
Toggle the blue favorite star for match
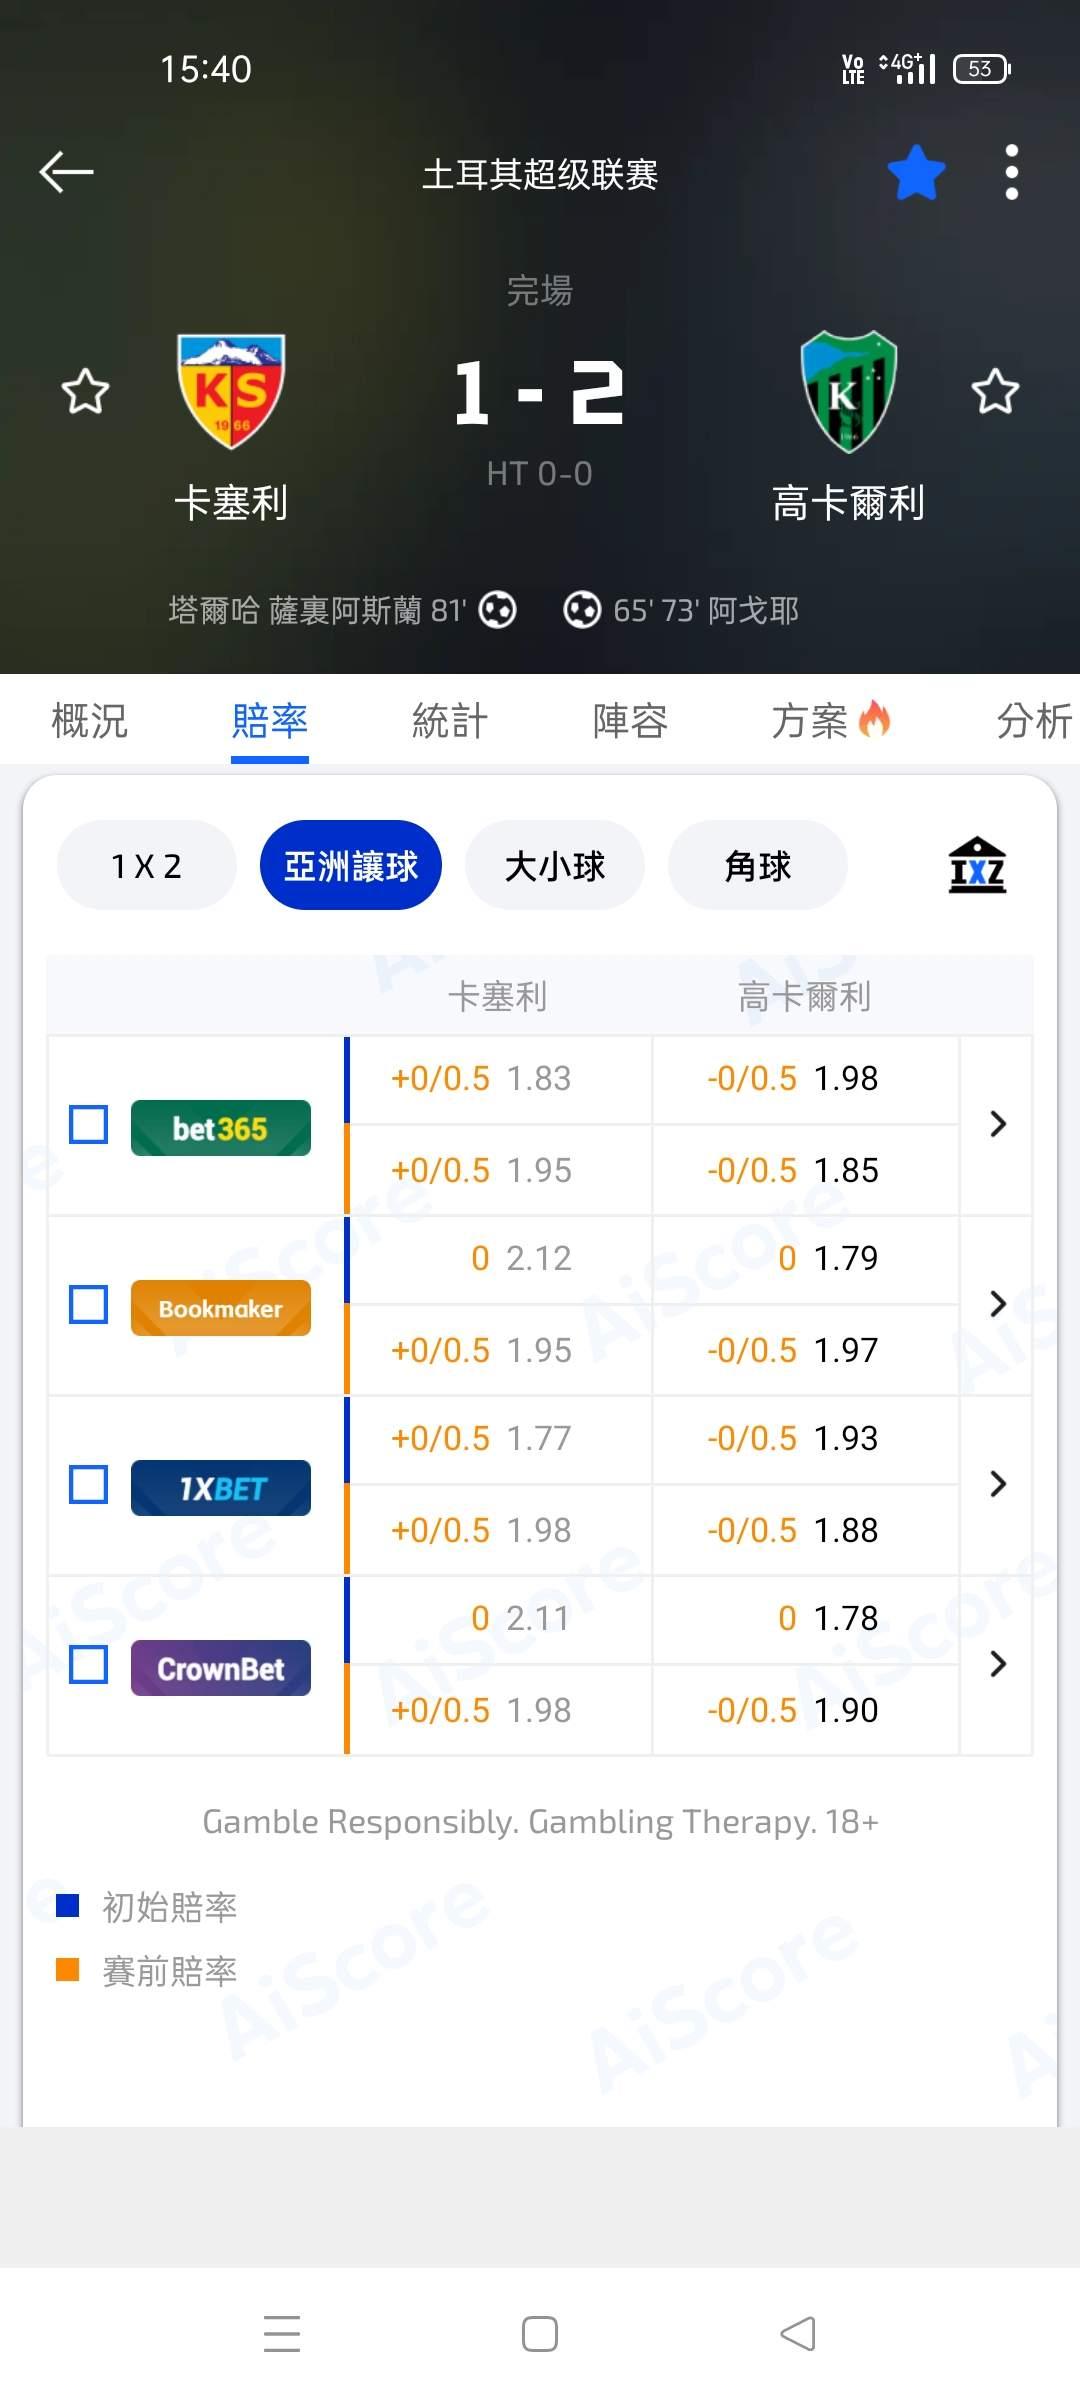click(916, 172)
